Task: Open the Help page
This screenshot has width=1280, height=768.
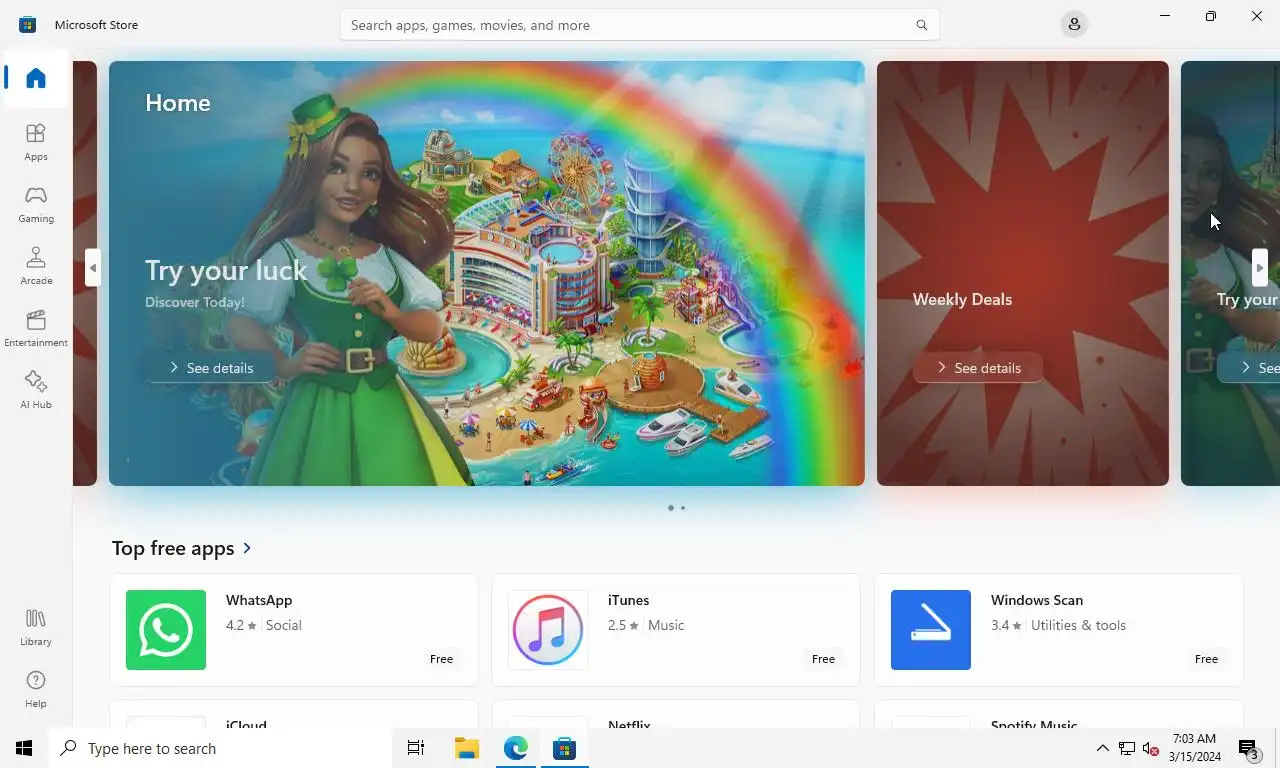Action: [36, 689]
